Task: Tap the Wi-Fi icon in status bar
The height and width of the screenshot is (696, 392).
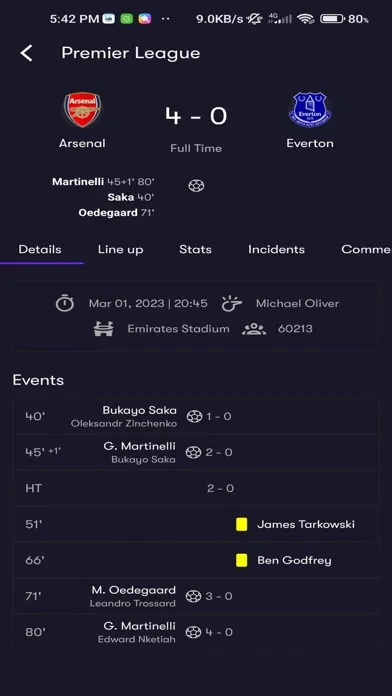Action: 305,19
